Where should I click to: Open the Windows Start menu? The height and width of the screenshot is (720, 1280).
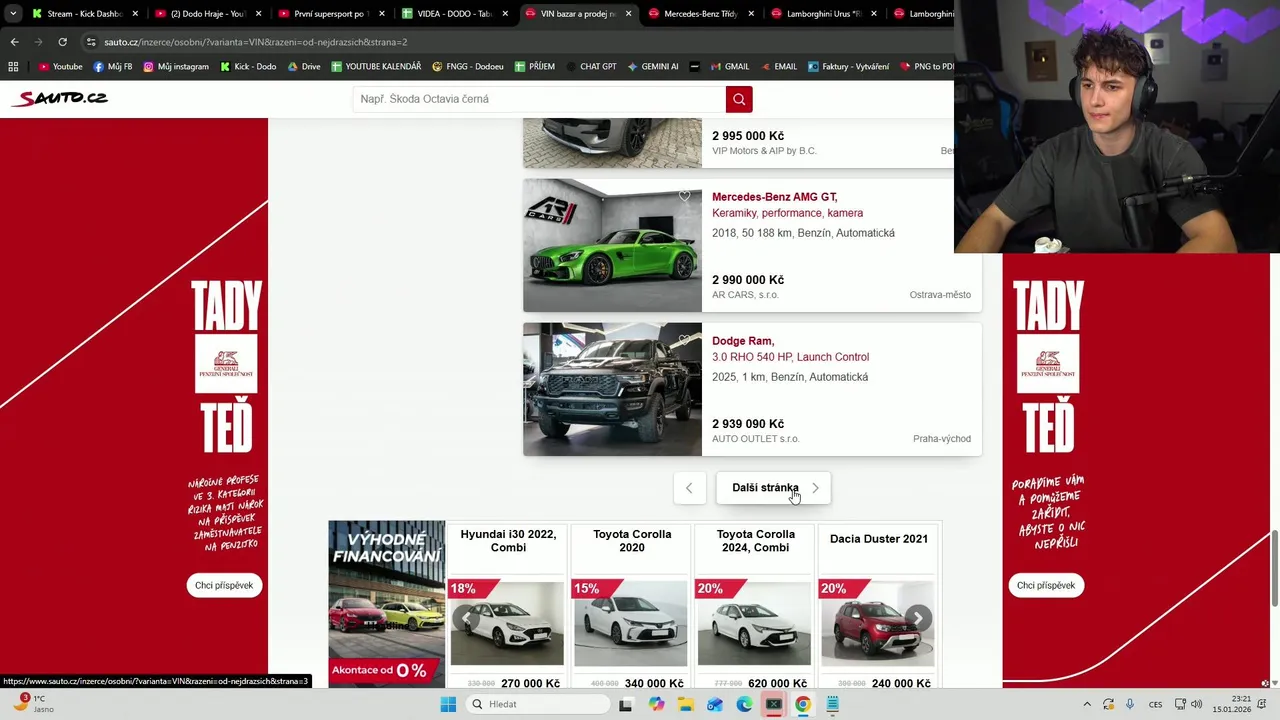coord(448,704)
